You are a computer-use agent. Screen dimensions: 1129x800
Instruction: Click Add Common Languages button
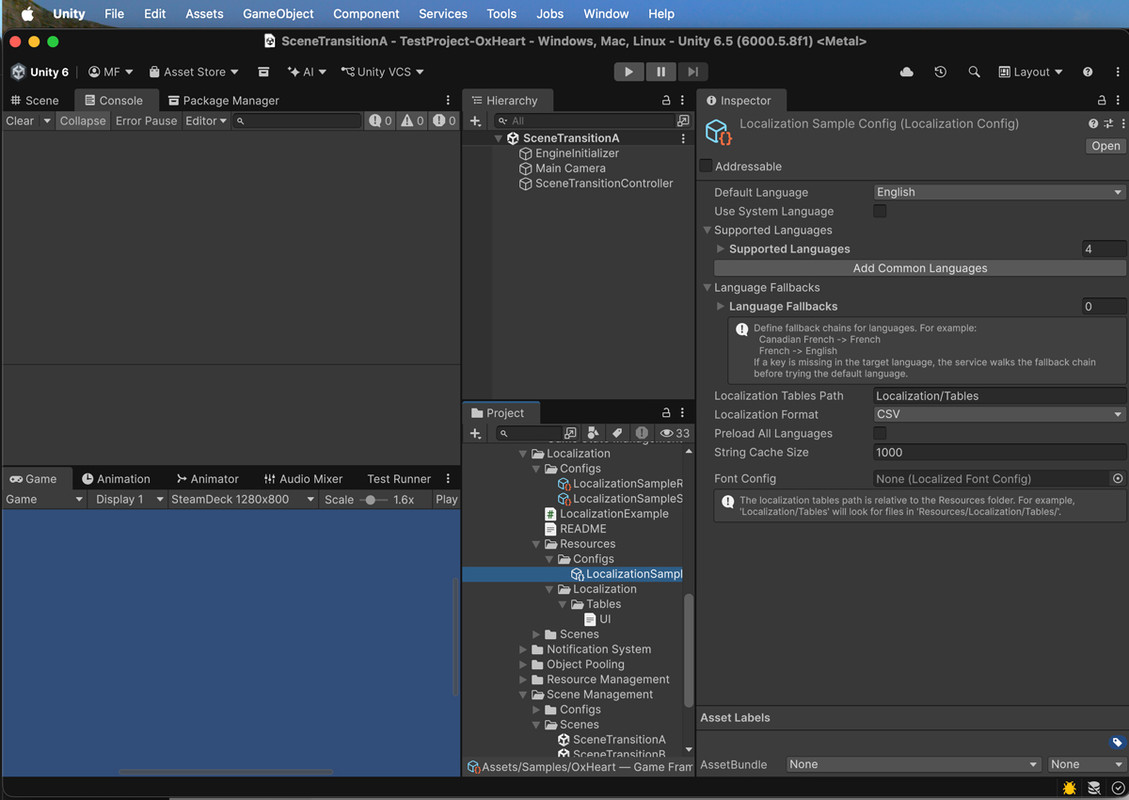(x=919, y=268)
